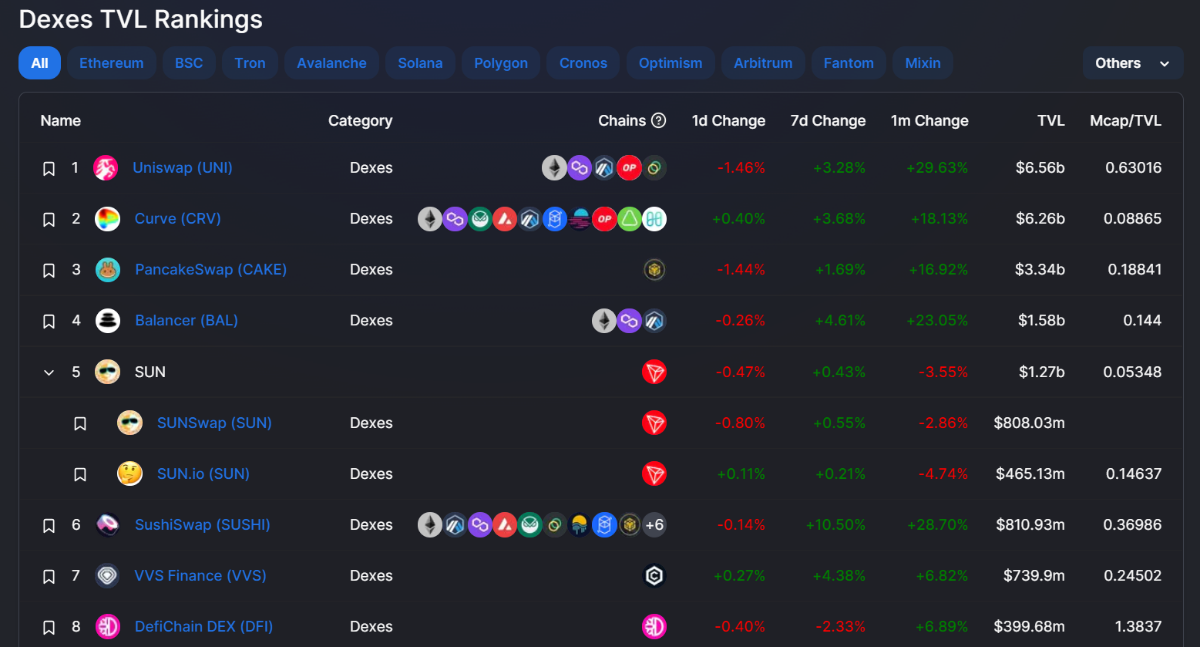Bookmark the SUNSwap (SUN) sub-row
This screenshot has height=647, width=1200.
(80, 424)
